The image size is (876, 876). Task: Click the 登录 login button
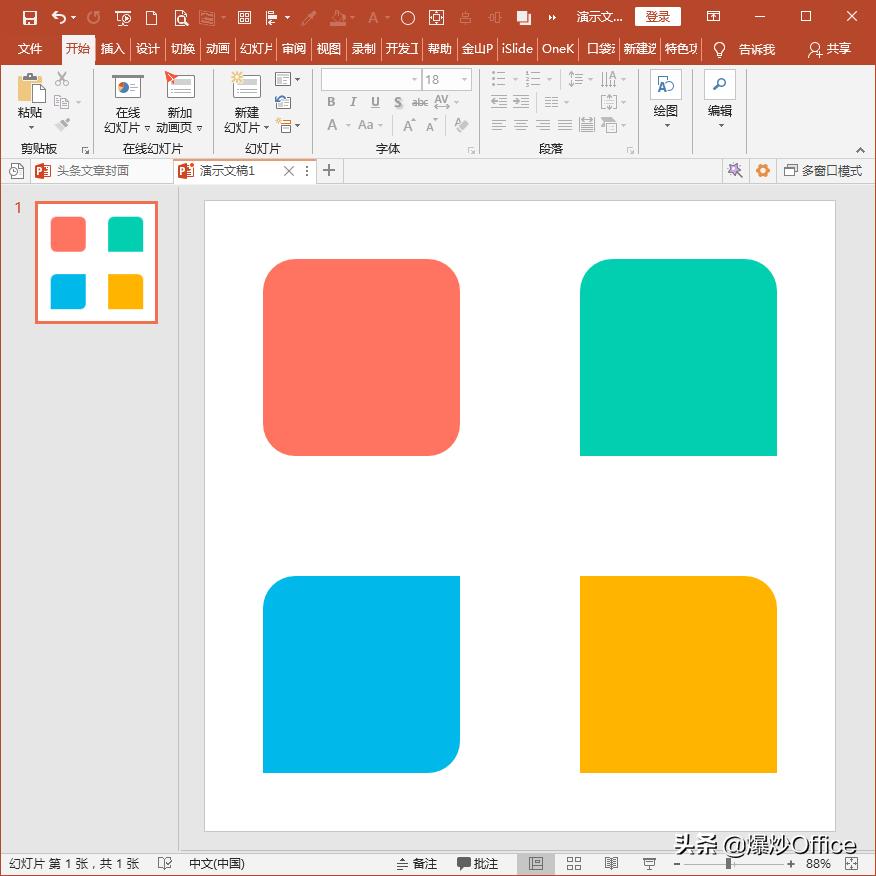coord(658,17)
